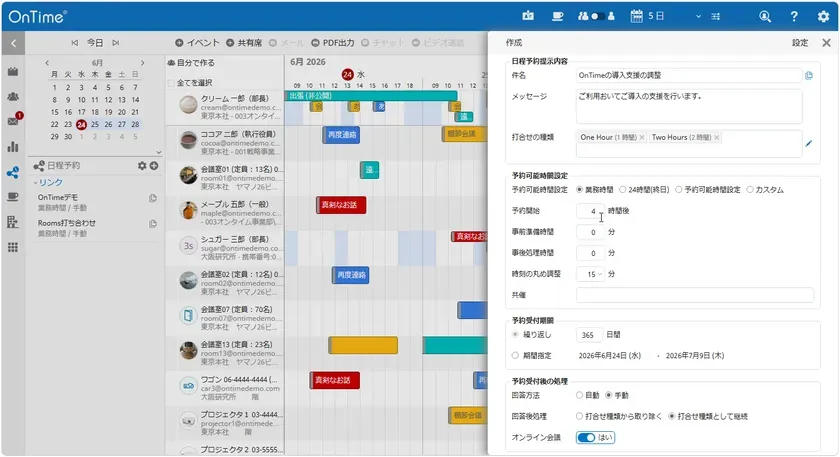The image size is (840, 457).
Task: Check the 全てを選択 checkbox
Action: (171, 83)
